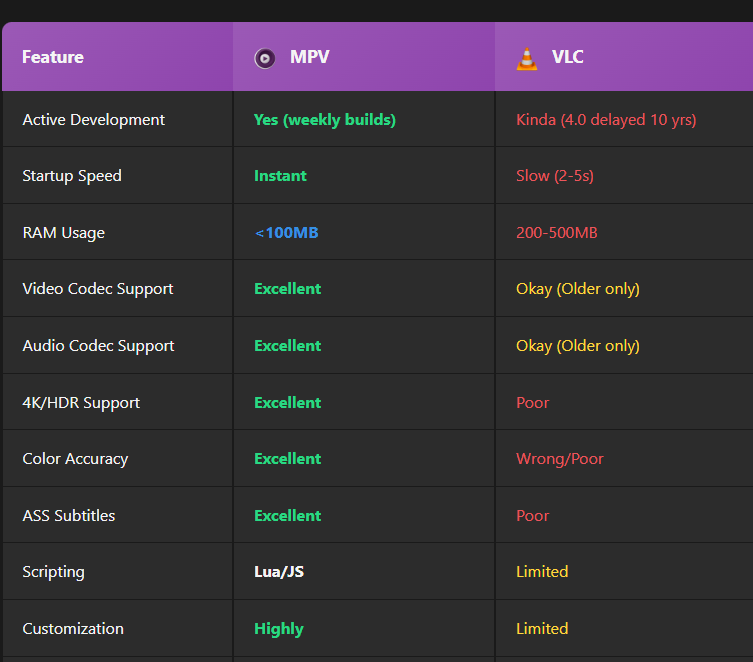
Task: Click the 'Yes (weekly builds)' cell
Action: coord(325,120)
